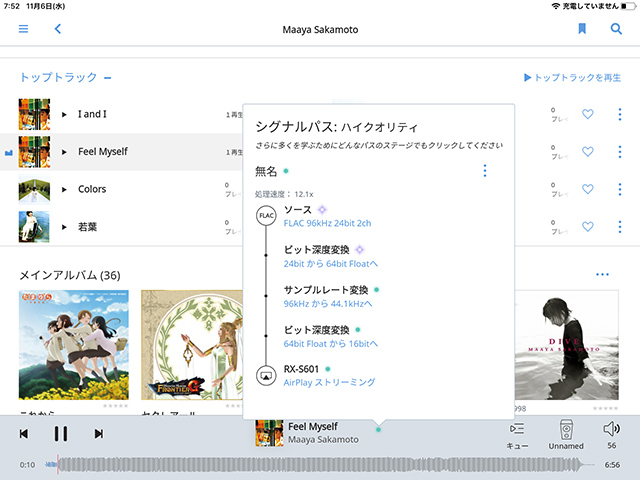Screen dimensions: 640x480
Task: Click 64bit Float から 16bit conversion detail
Action: click(331, 344)
